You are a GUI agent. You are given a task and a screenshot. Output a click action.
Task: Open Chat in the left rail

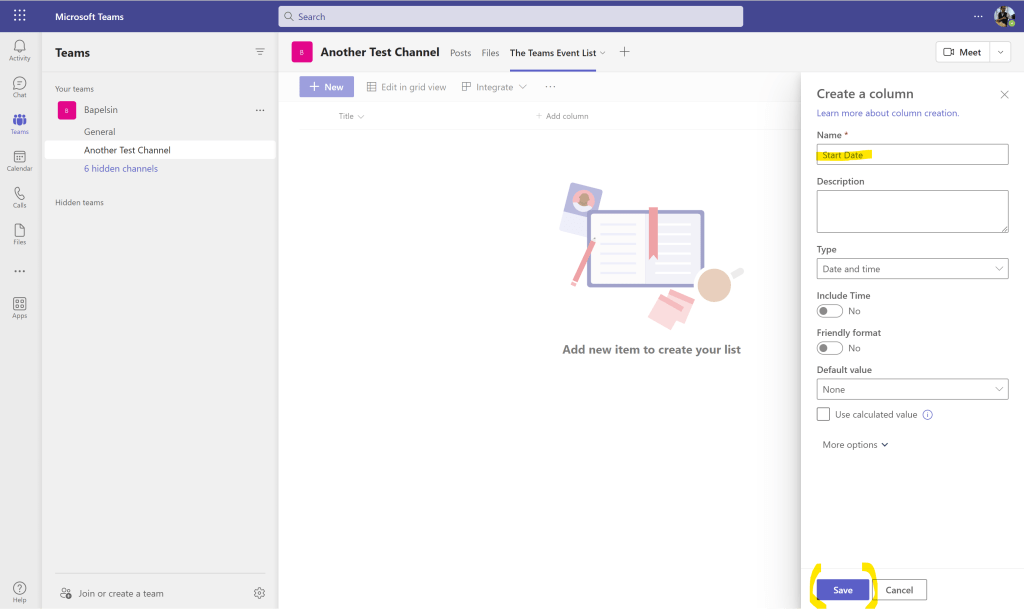20,87
